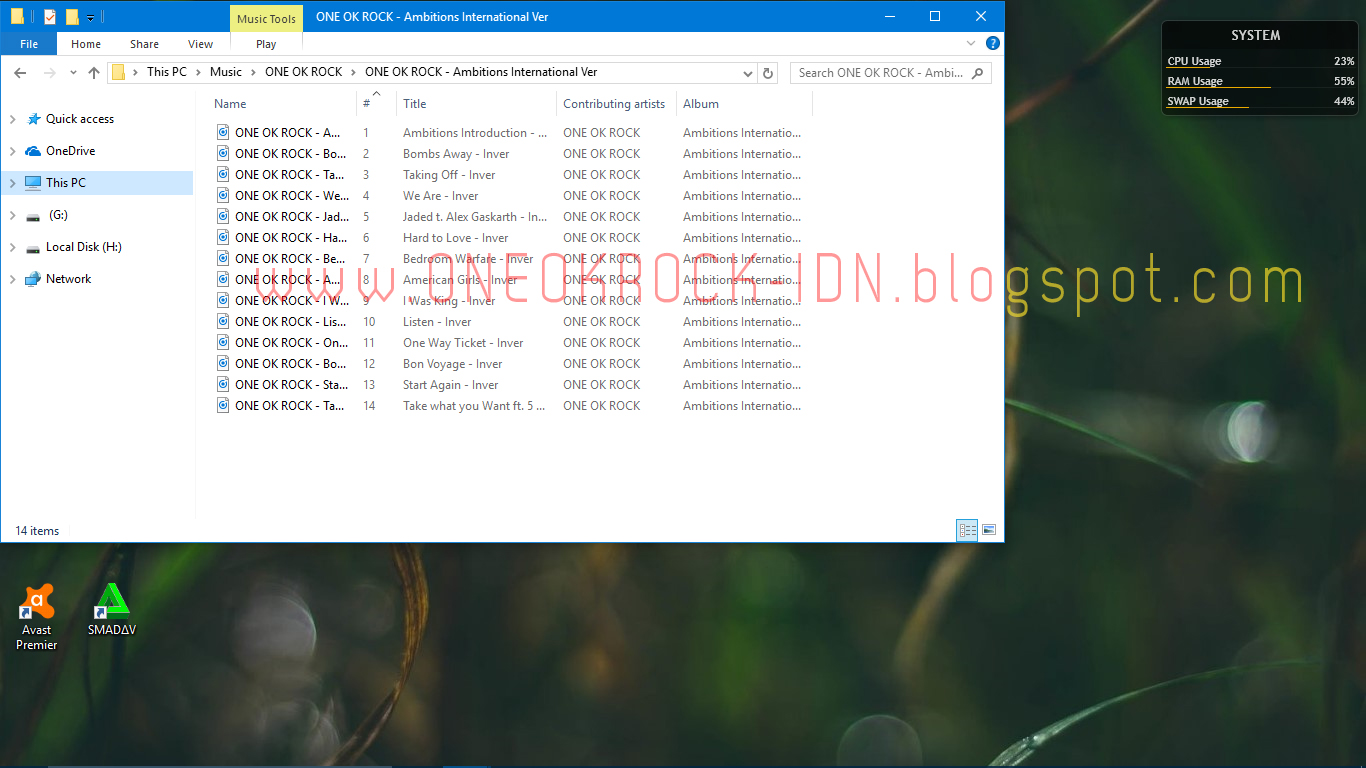The width and height of the screenshot is (1366, 768).
Task: Expand Quick access in navigation pane
Action: click(x=13, y=119)
